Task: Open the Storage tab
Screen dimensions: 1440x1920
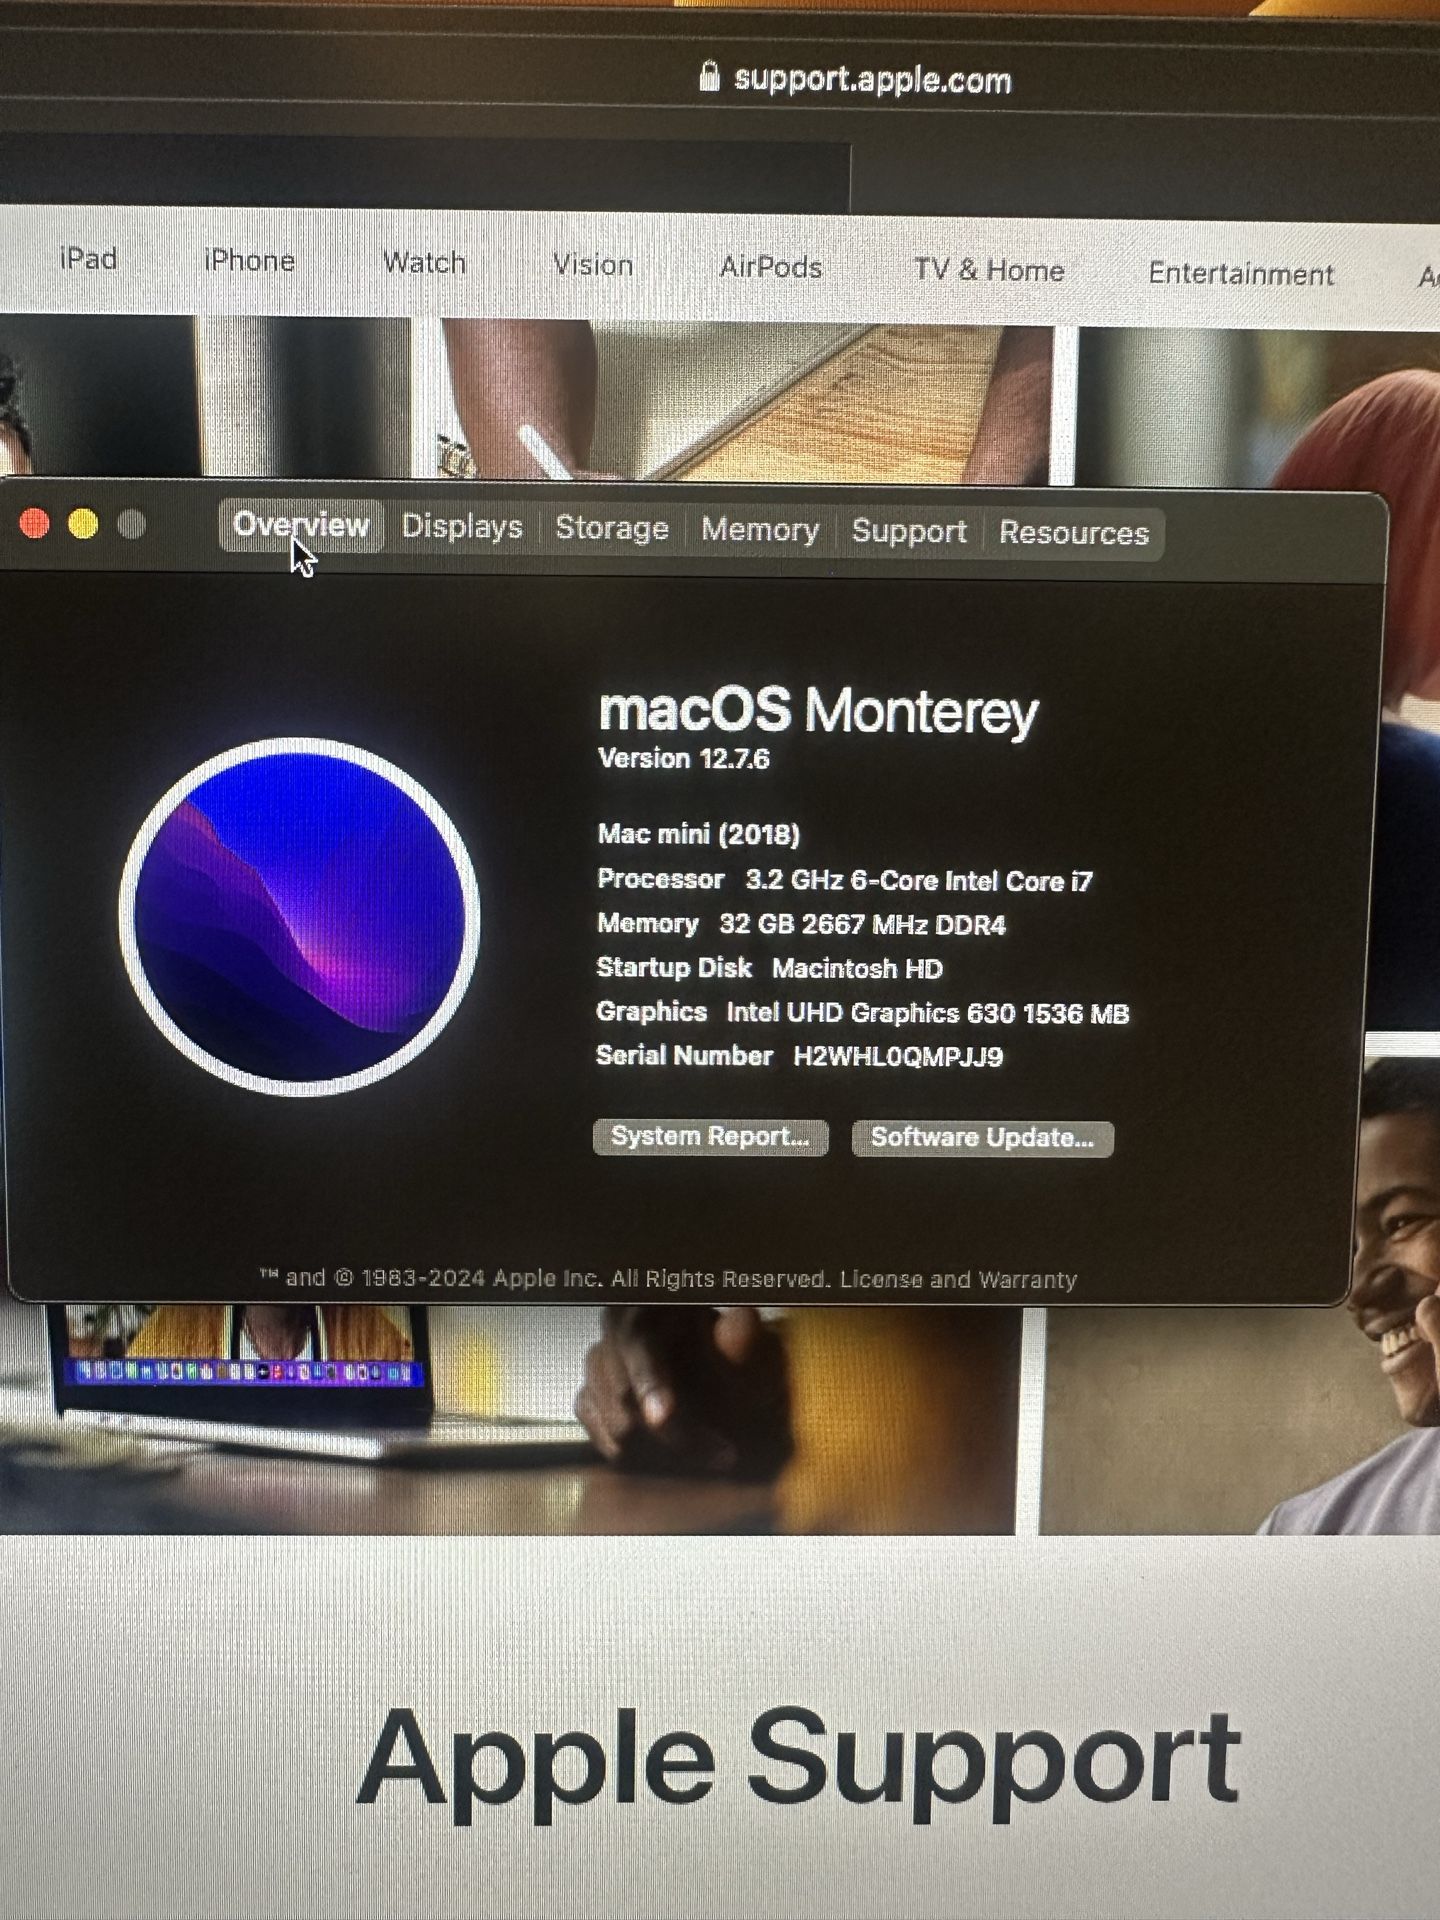Action: (x=611, y=528)
